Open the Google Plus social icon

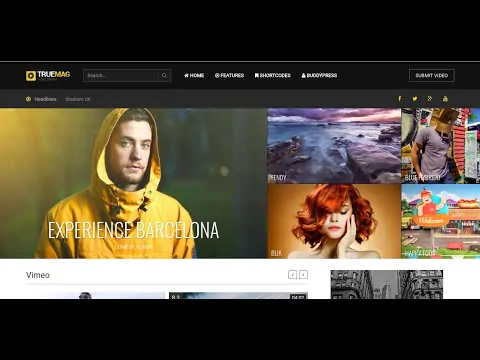coord(430,99)
